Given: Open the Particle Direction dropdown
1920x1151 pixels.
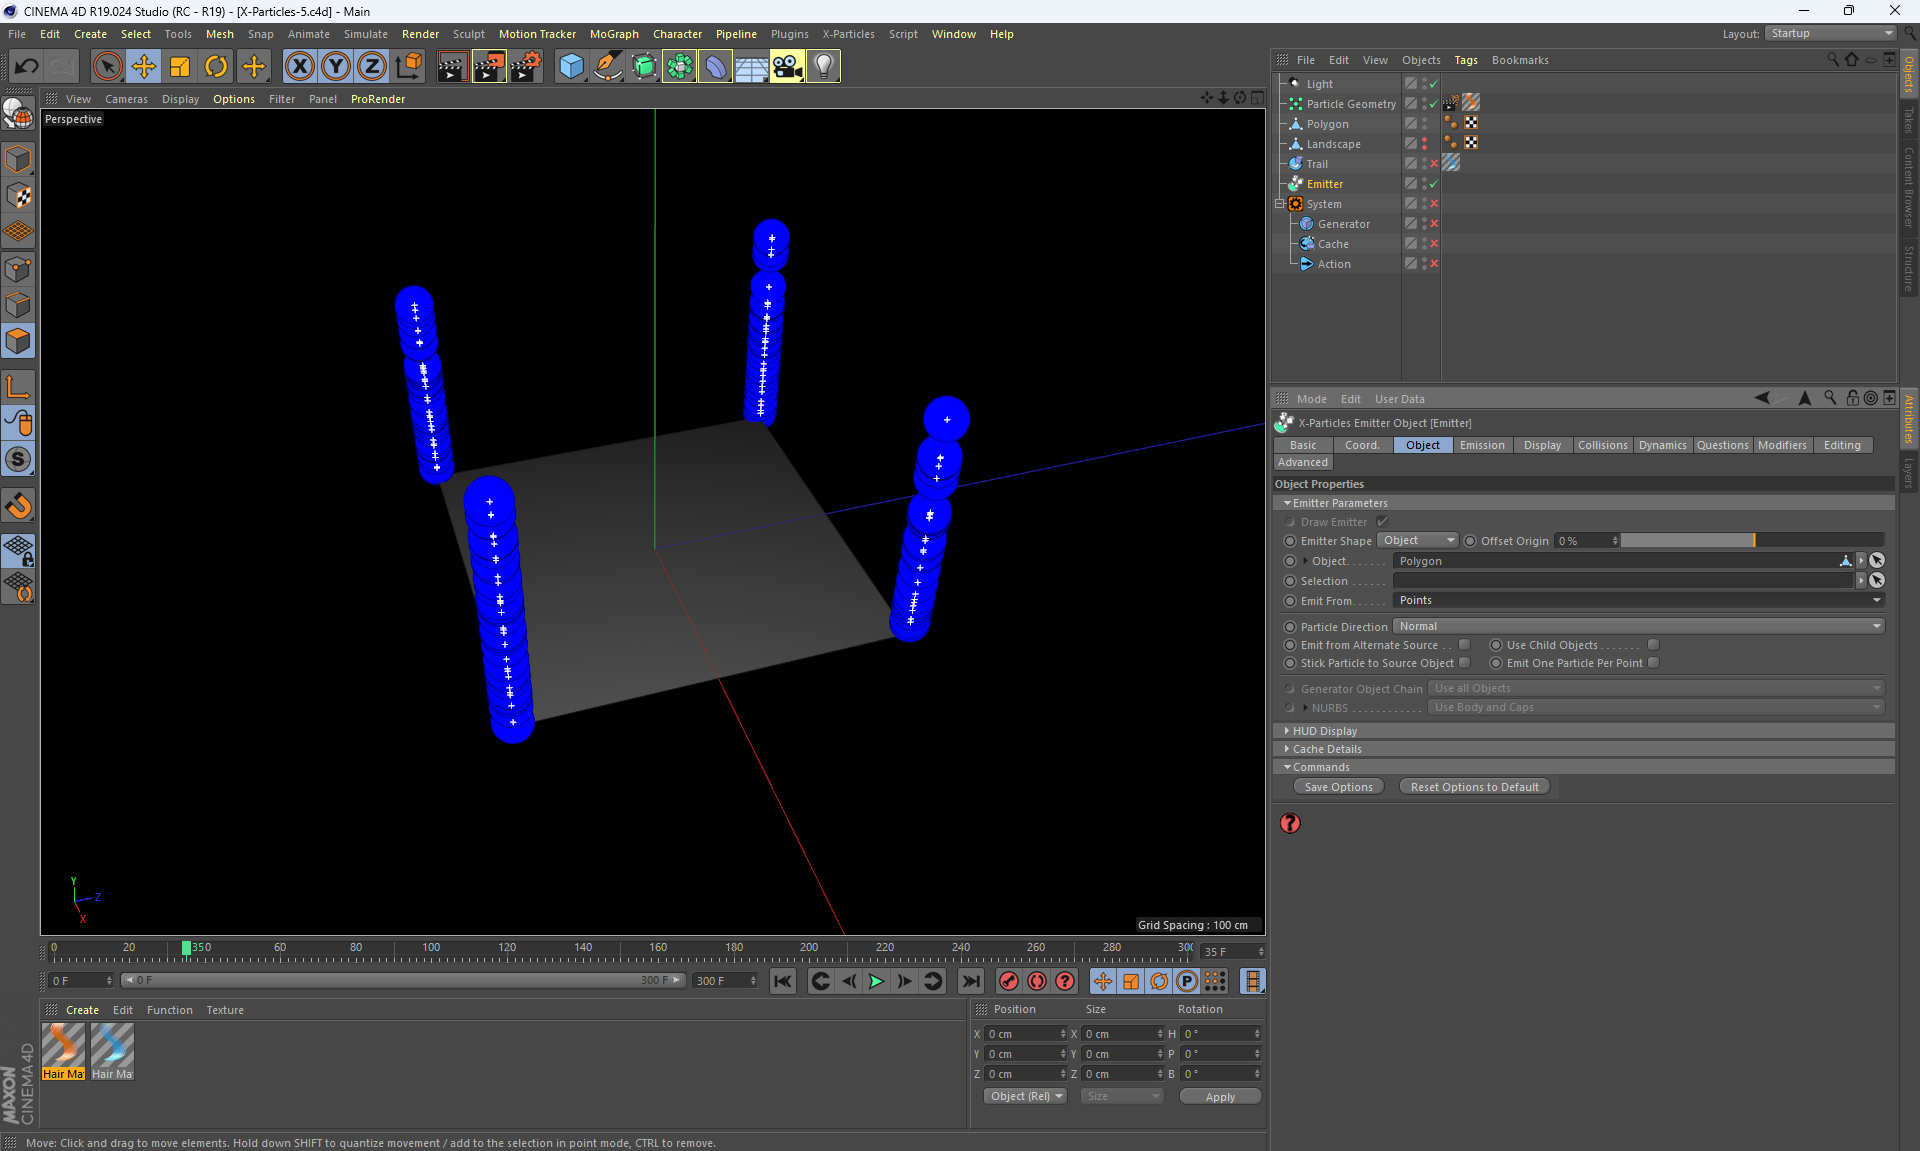Looking at the screenshot, I should click(1638, 626).
